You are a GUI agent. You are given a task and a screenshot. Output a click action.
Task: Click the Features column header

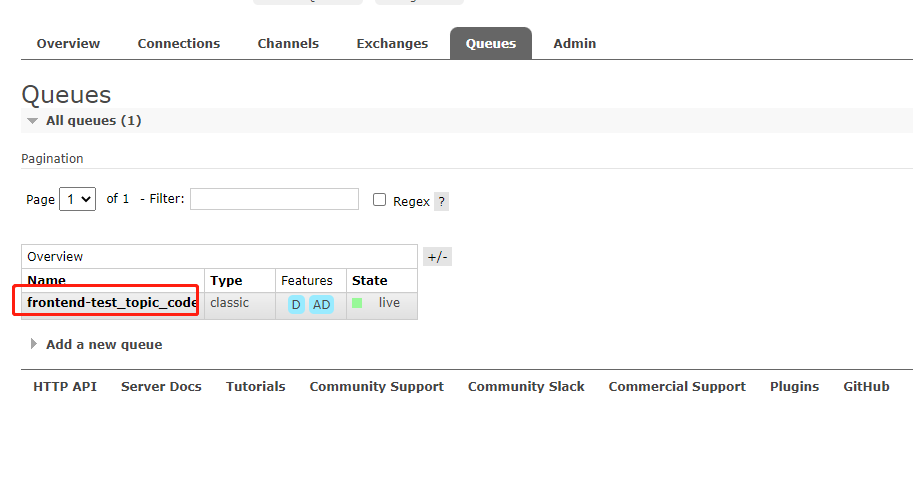[x=307, y=281]
